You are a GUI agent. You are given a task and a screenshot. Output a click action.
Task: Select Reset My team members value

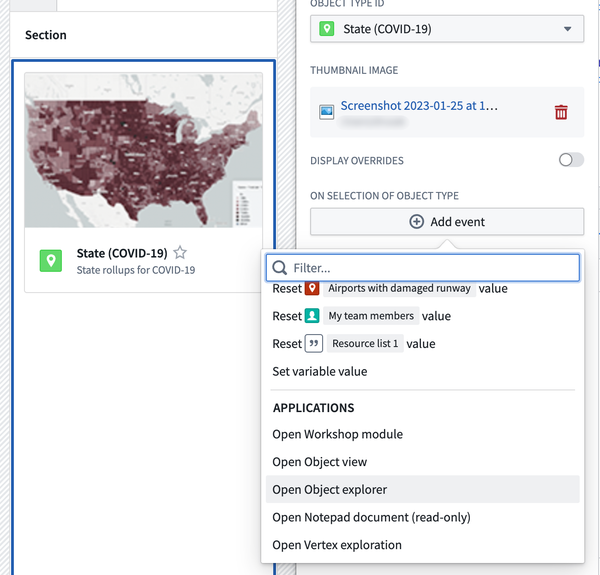click(422, 316)
